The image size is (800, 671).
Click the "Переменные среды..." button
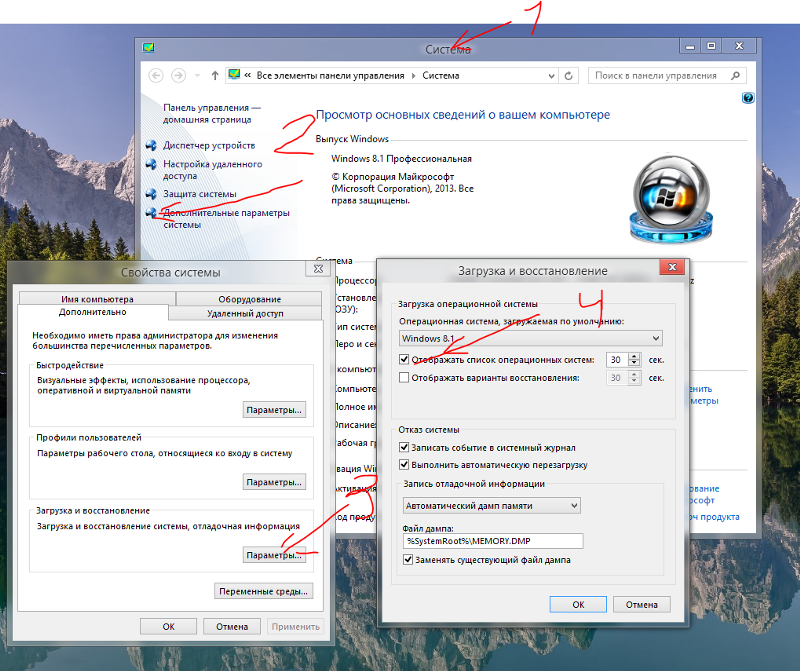[263, 591]
